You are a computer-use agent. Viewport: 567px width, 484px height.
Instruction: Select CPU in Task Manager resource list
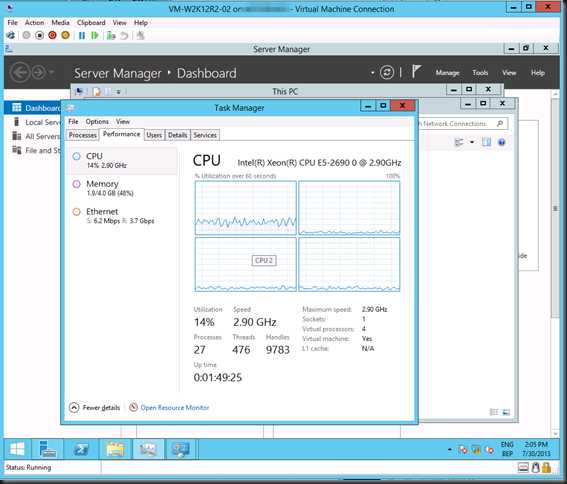click(122, 161)
